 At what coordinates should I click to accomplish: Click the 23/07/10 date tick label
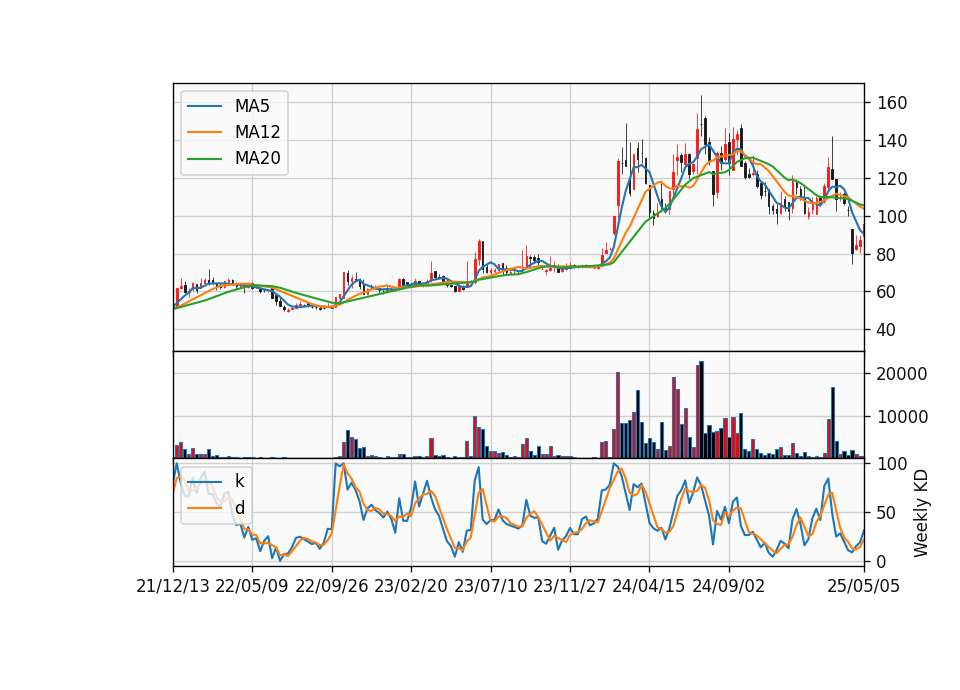pyautogui.click(x=490, y=586)
